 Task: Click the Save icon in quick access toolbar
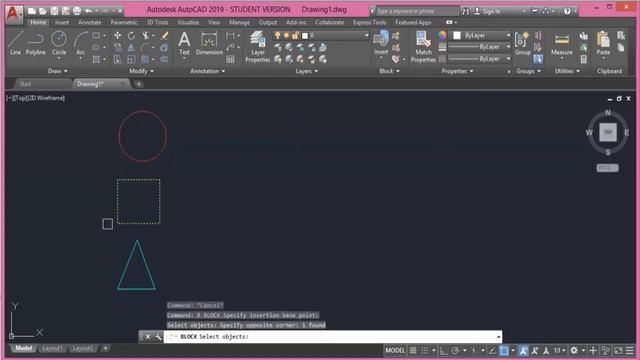click(54, 11)
